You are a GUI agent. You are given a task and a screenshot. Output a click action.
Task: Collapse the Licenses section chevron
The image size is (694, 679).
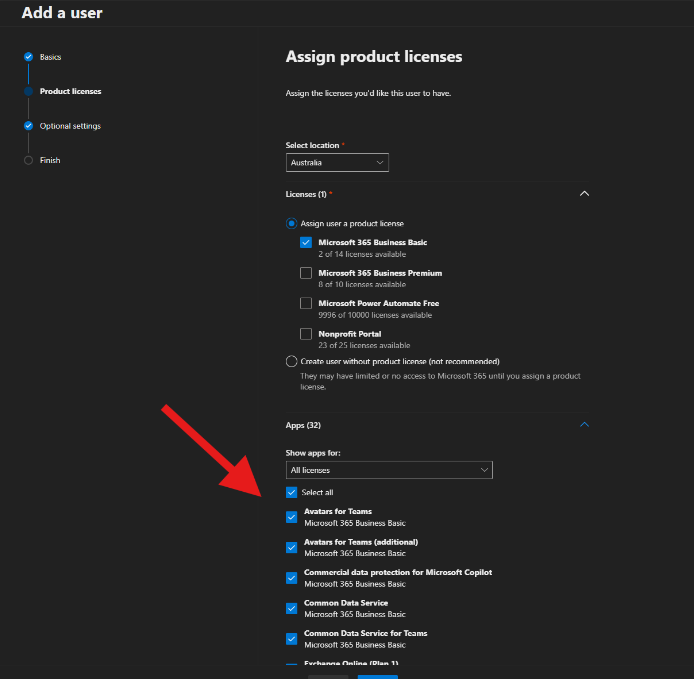[584, 194]
